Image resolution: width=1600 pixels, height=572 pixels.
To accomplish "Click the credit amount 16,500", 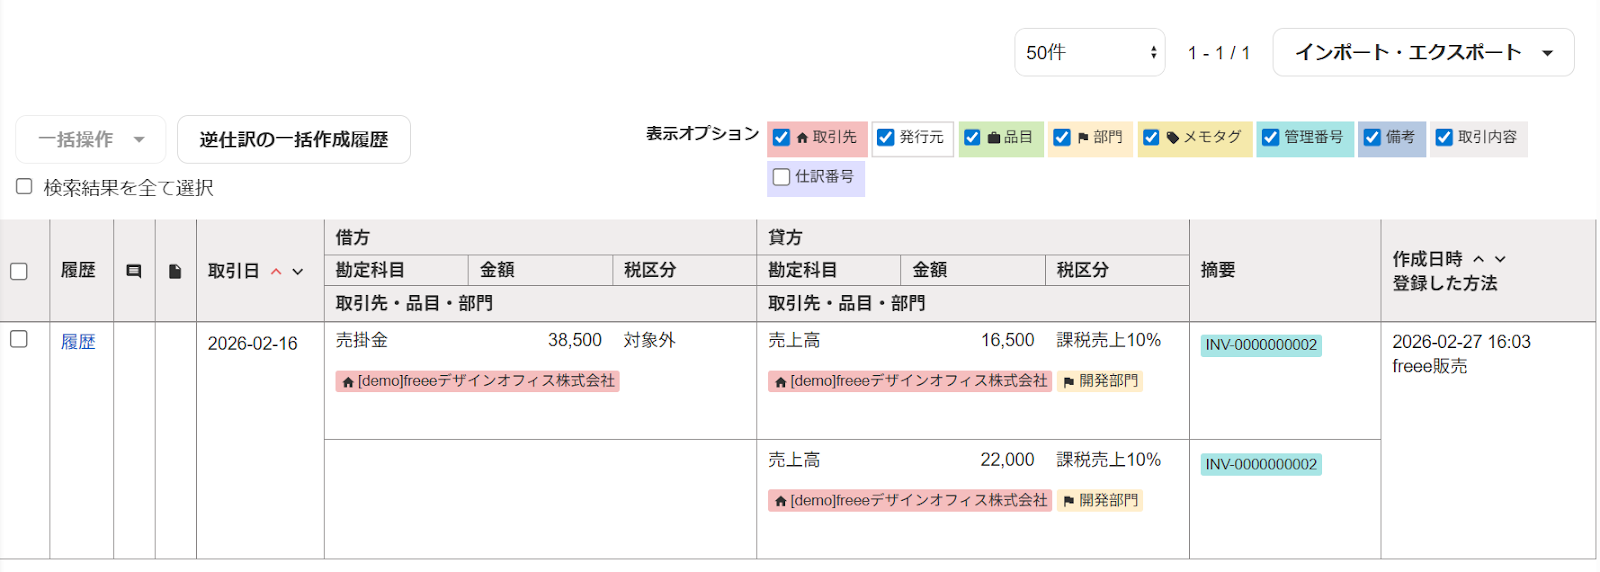I will [x=1007, y=341].
